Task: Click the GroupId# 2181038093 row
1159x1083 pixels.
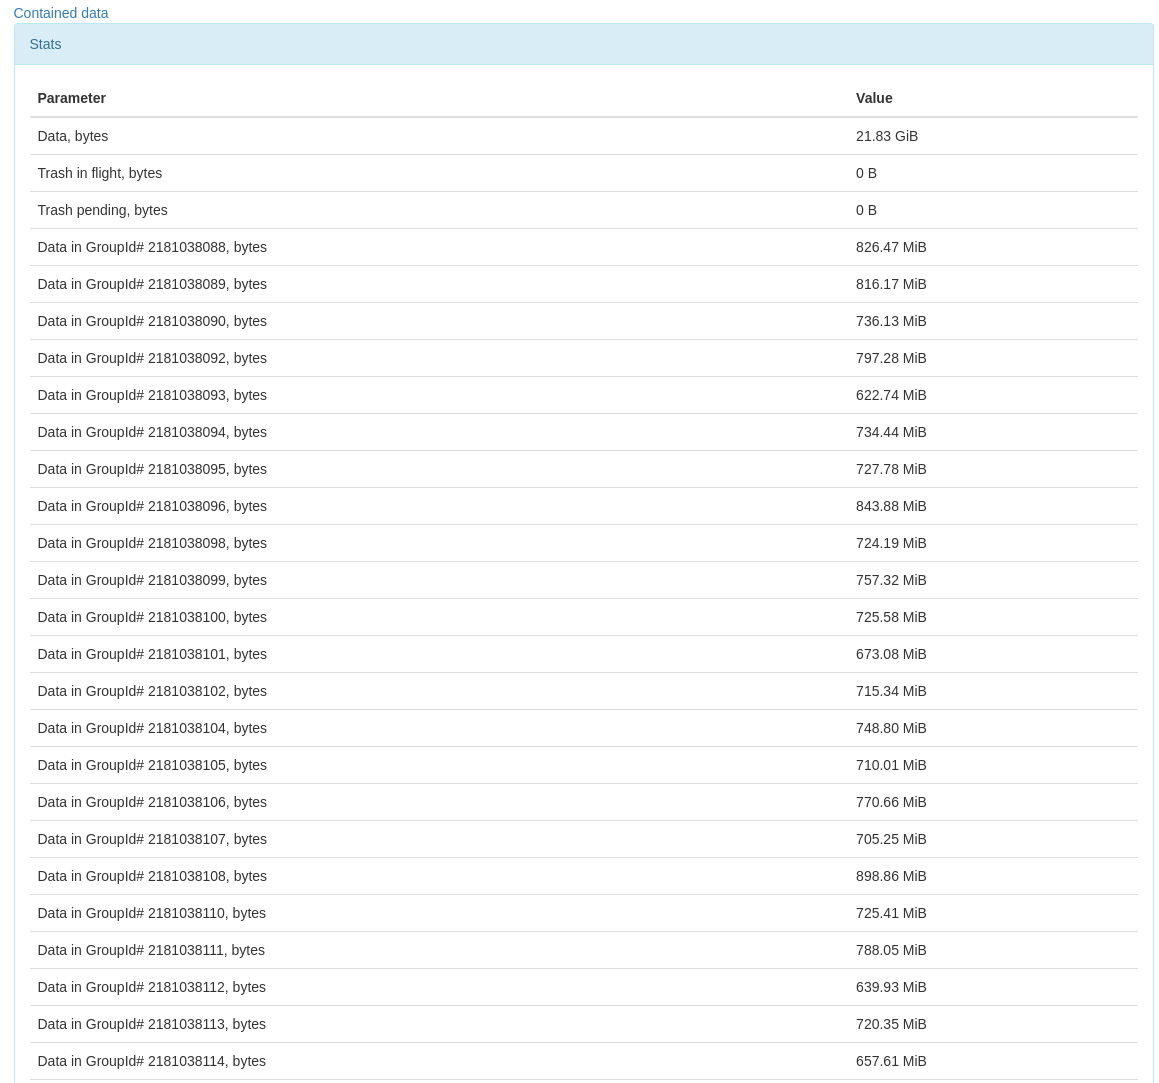Action: pyautogui.click(x=152, y=395)
